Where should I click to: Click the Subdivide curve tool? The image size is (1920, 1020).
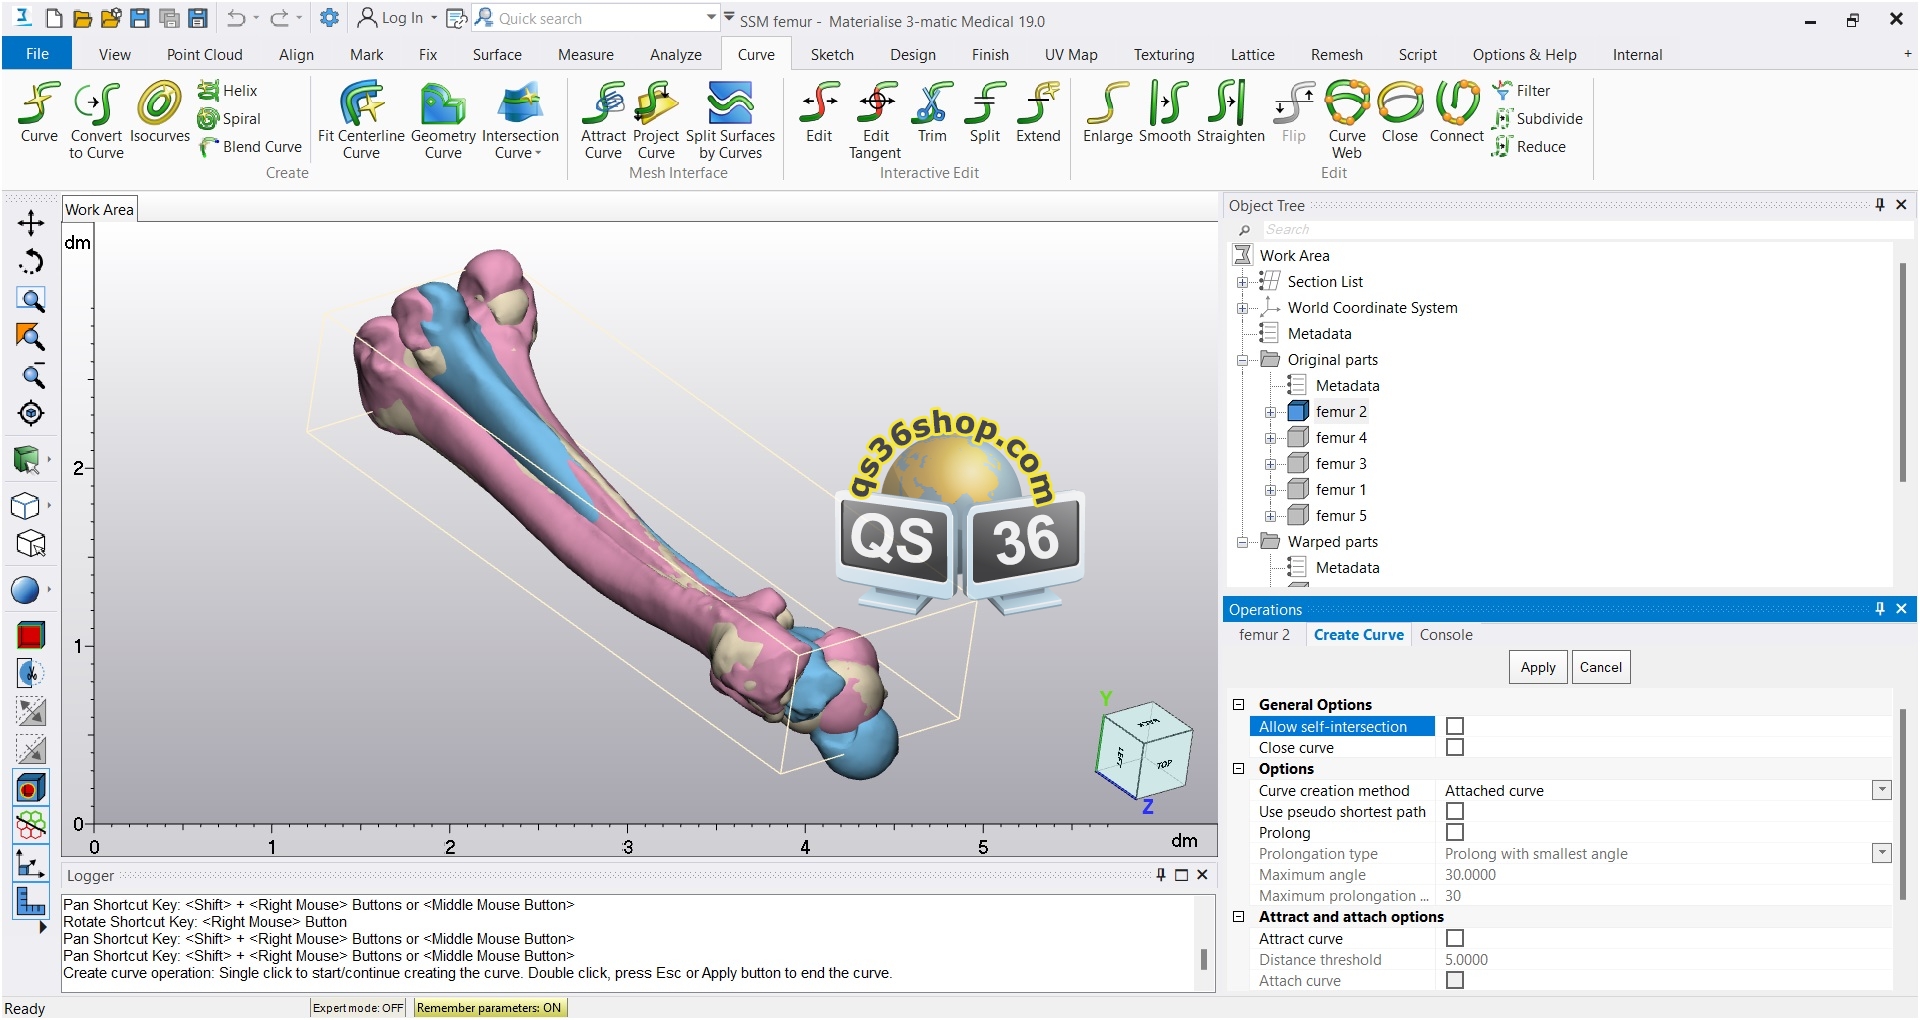tap(1538, 118)
